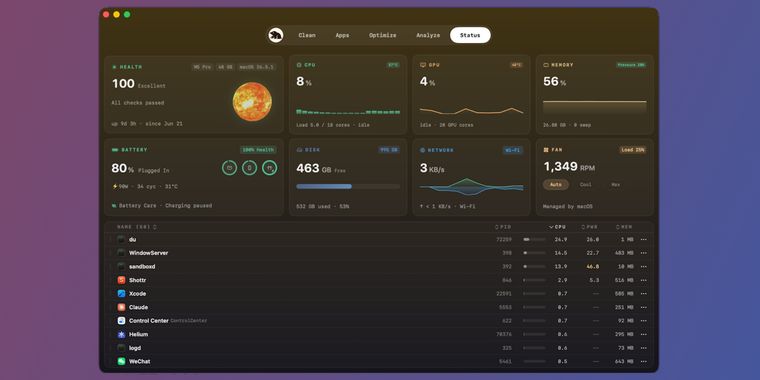This screenshot has width=760, height=380.
Task: Click the third circular battery gauge
Action: tap(270, 168)
